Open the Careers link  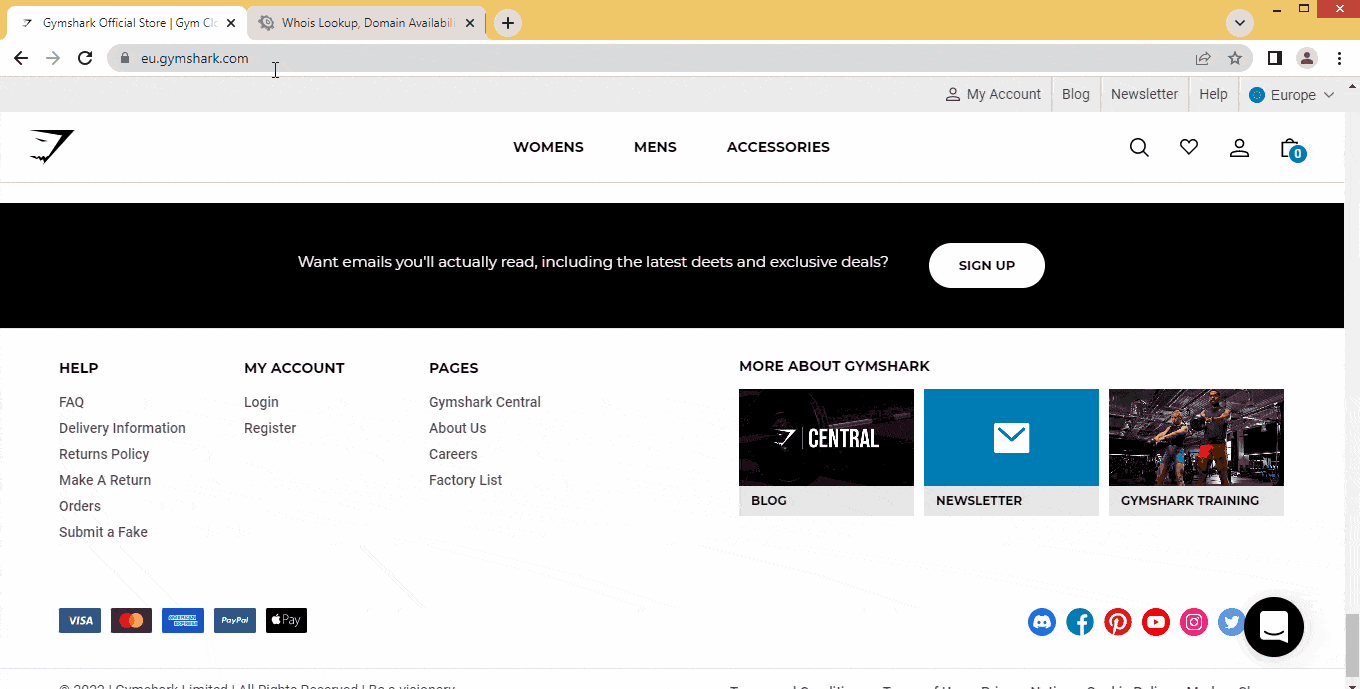(x=453, y=454)
